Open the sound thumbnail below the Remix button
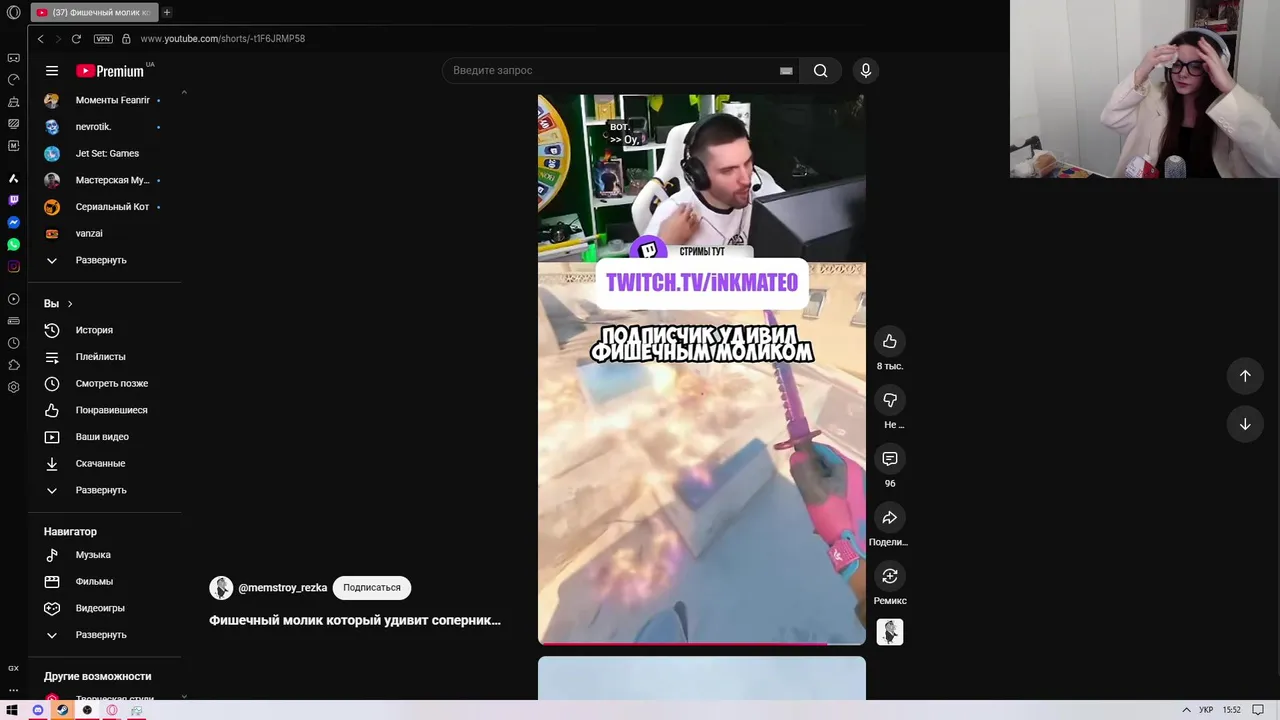This screenshot has width=1280, height=720. tap(890, 632)
